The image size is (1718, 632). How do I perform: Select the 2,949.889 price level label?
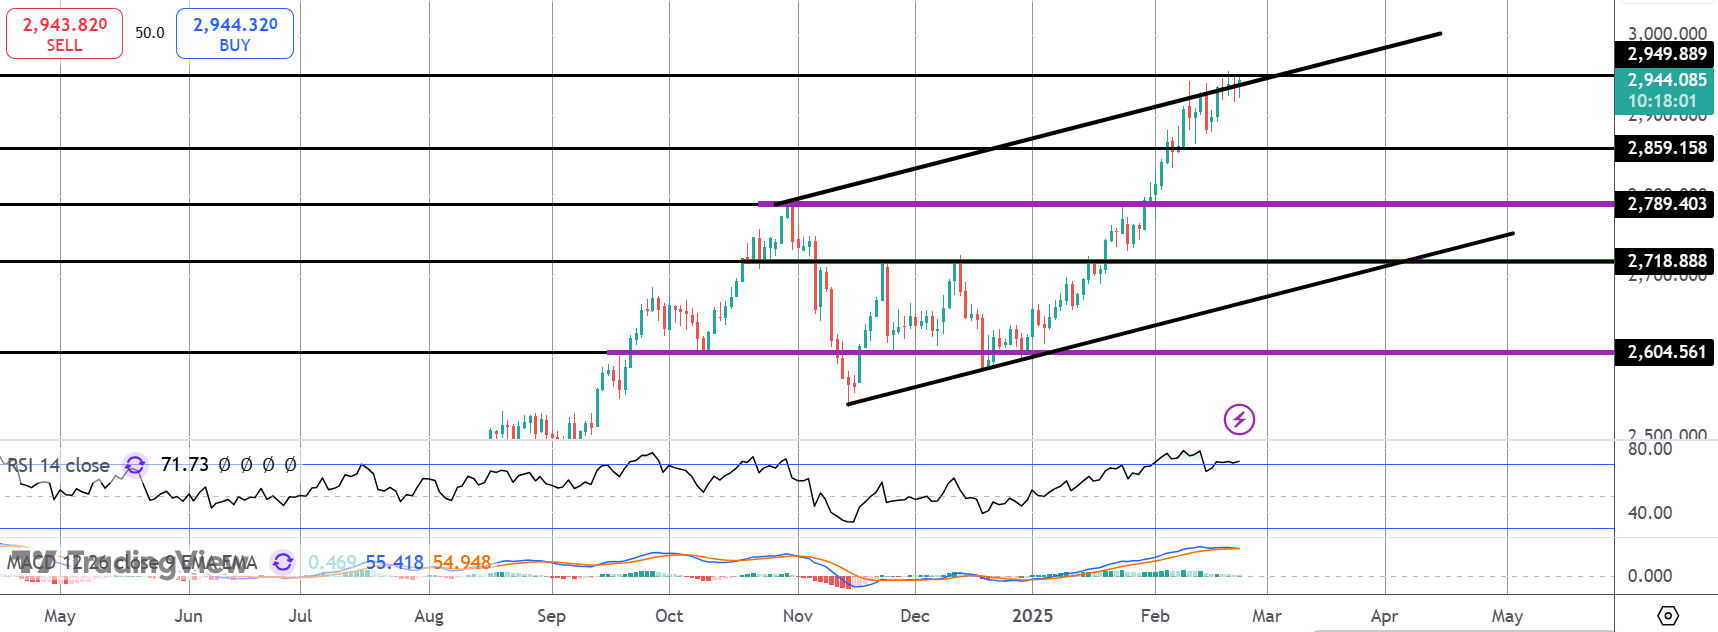(x=1666, y=54)
